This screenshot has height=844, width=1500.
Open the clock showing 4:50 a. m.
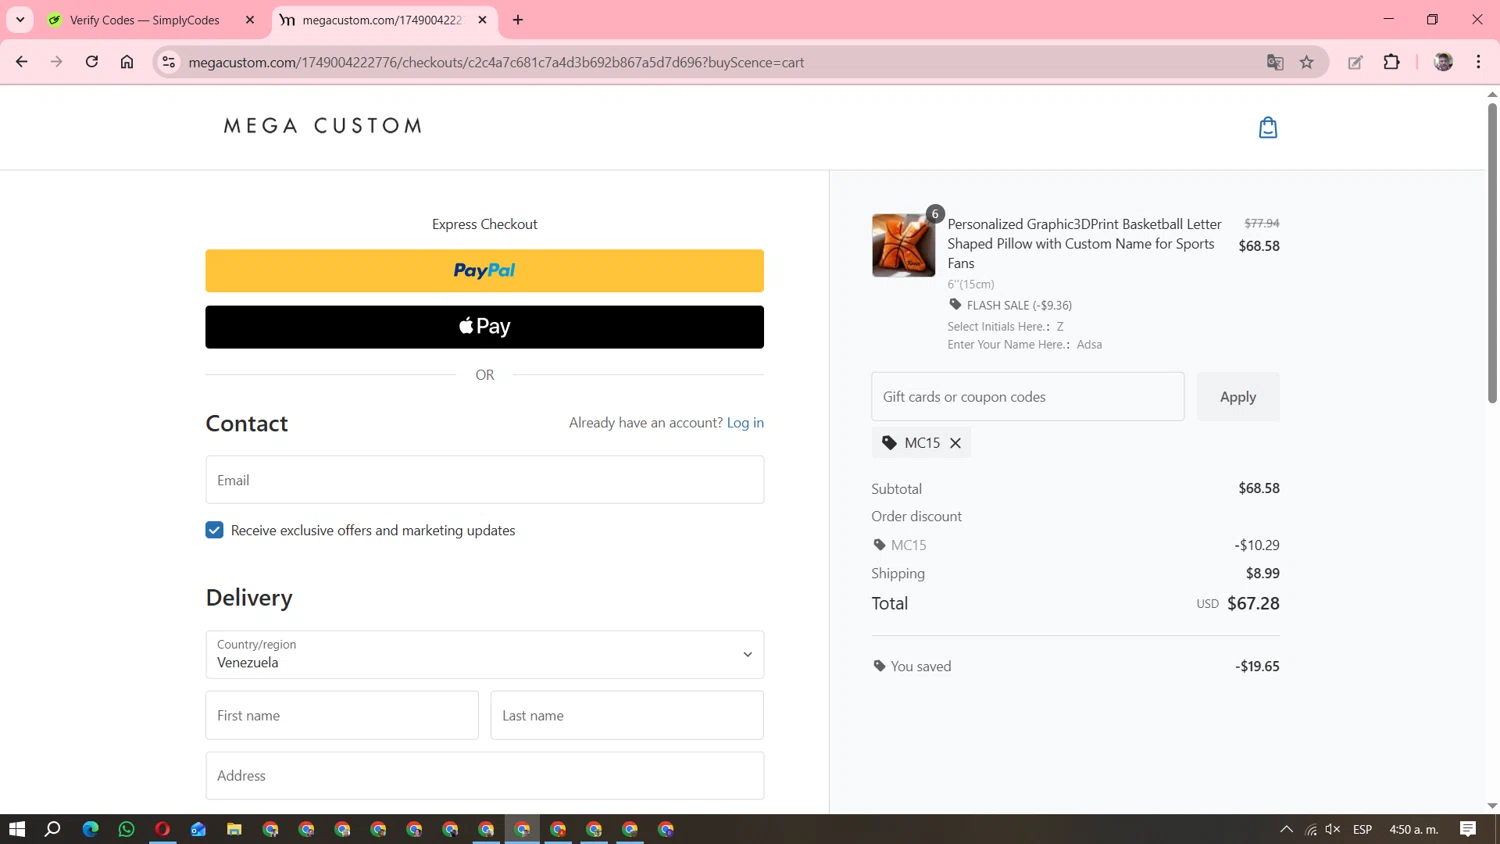1414,829
